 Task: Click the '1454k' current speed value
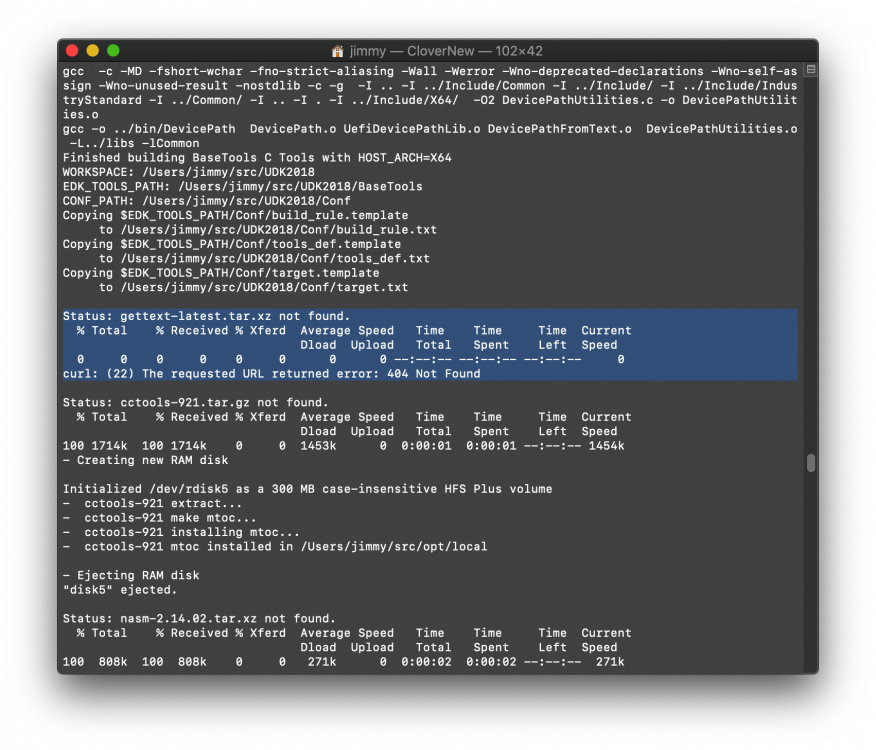pyautogui.click(x=606, y=446)
